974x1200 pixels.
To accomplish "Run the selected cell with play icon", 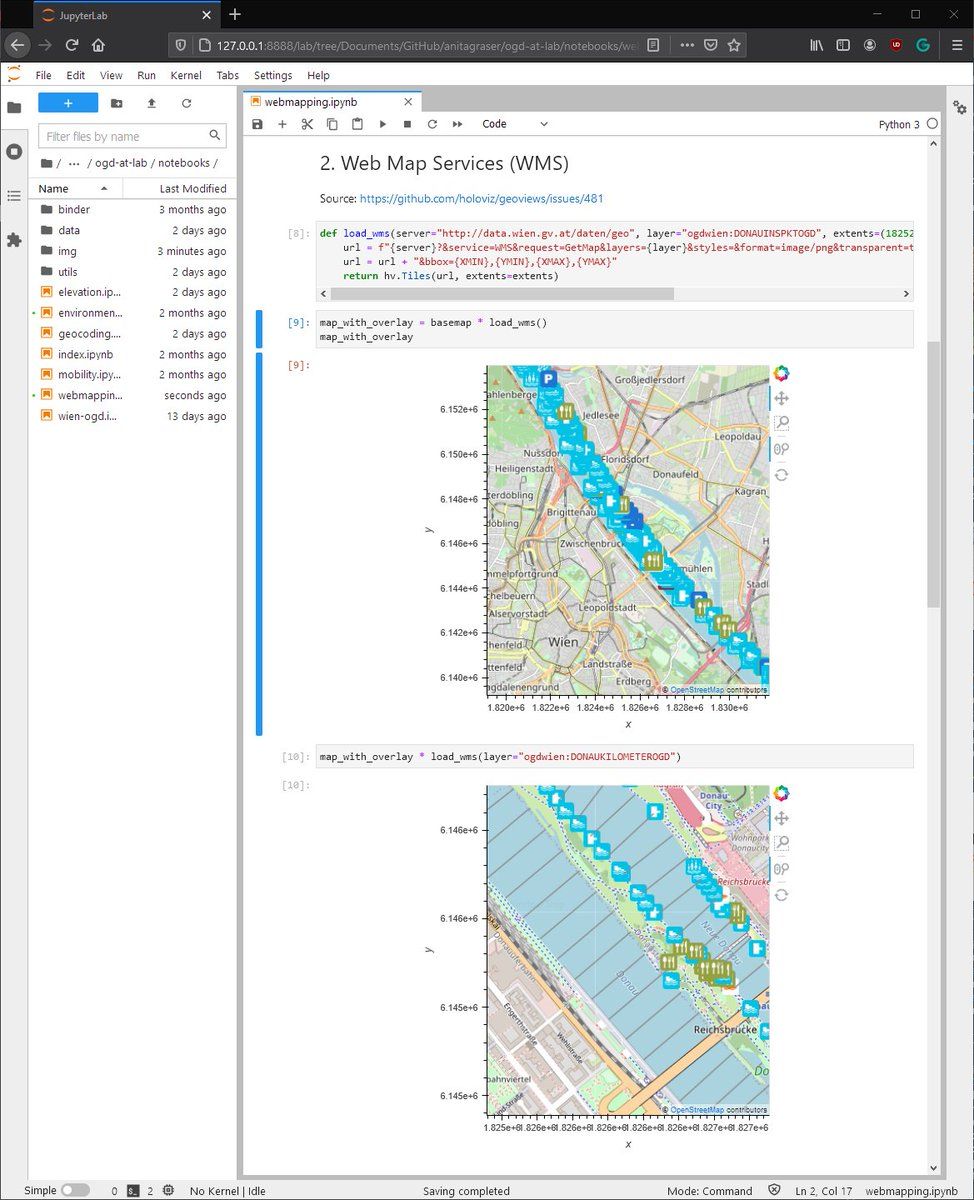I will pos(382,124).
